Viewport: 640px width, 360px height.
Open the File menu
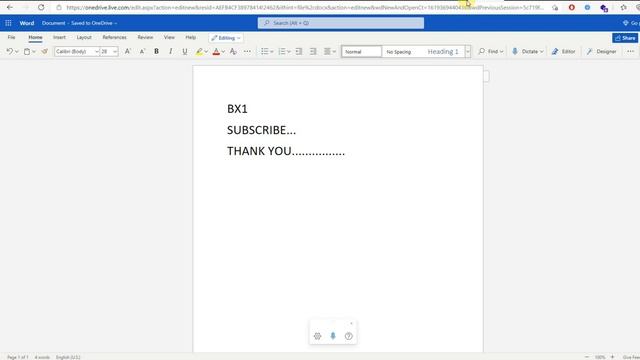[x=11, y=37]
